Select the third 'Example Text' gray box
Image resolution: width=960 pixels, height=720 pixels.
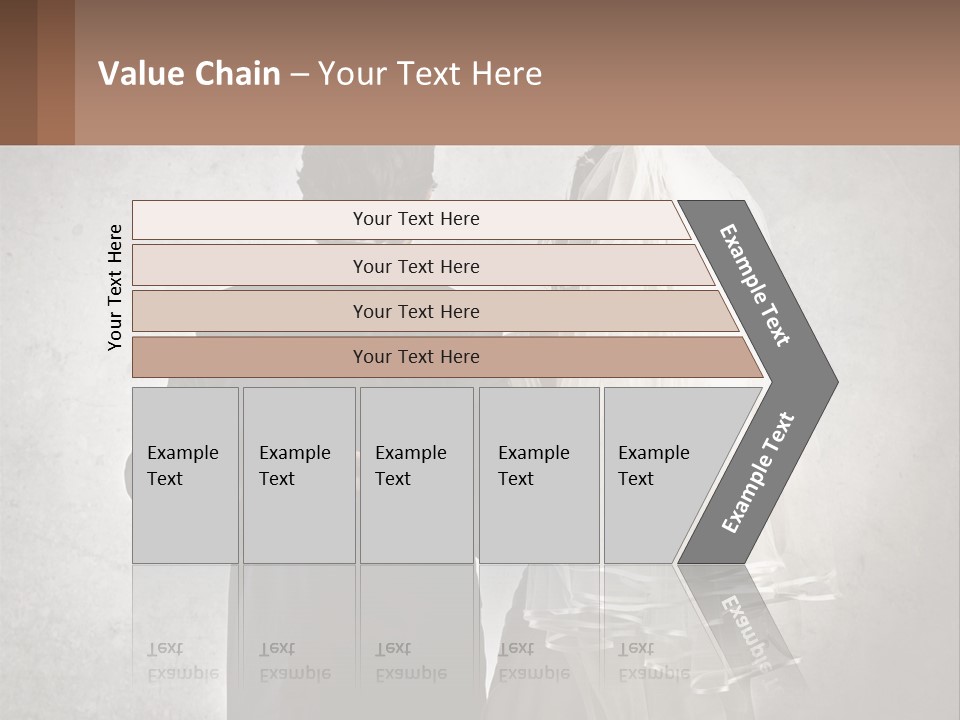[x=416, y=475]
